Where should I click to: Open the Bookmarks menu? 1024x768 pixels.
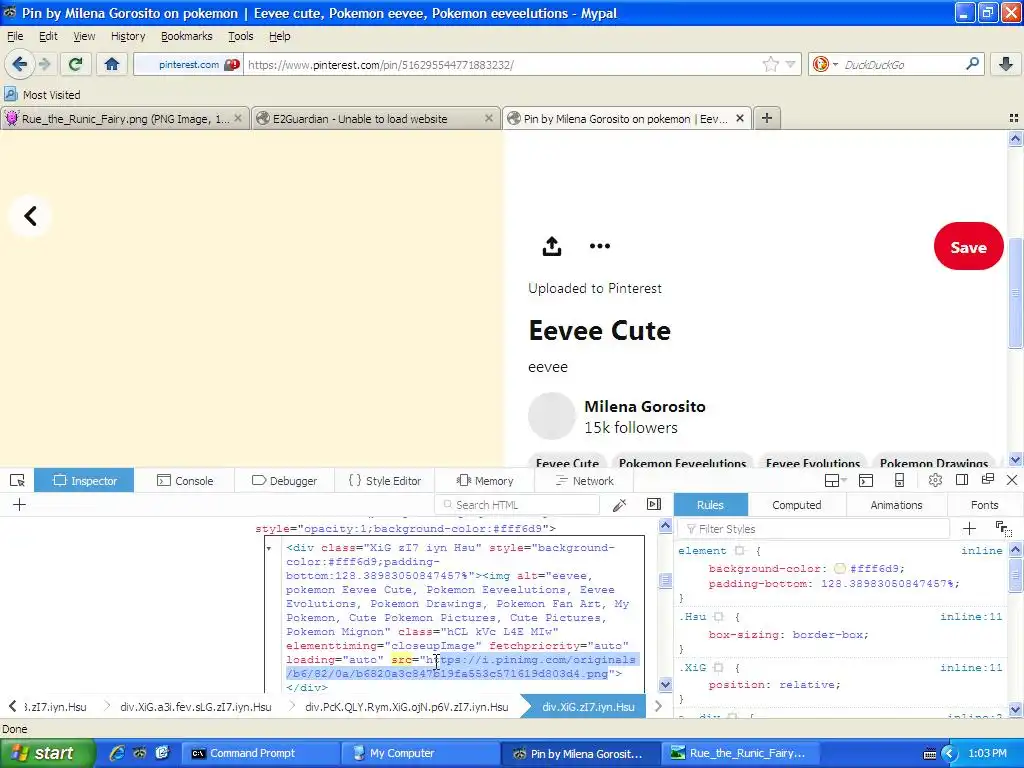coord(186,36)
